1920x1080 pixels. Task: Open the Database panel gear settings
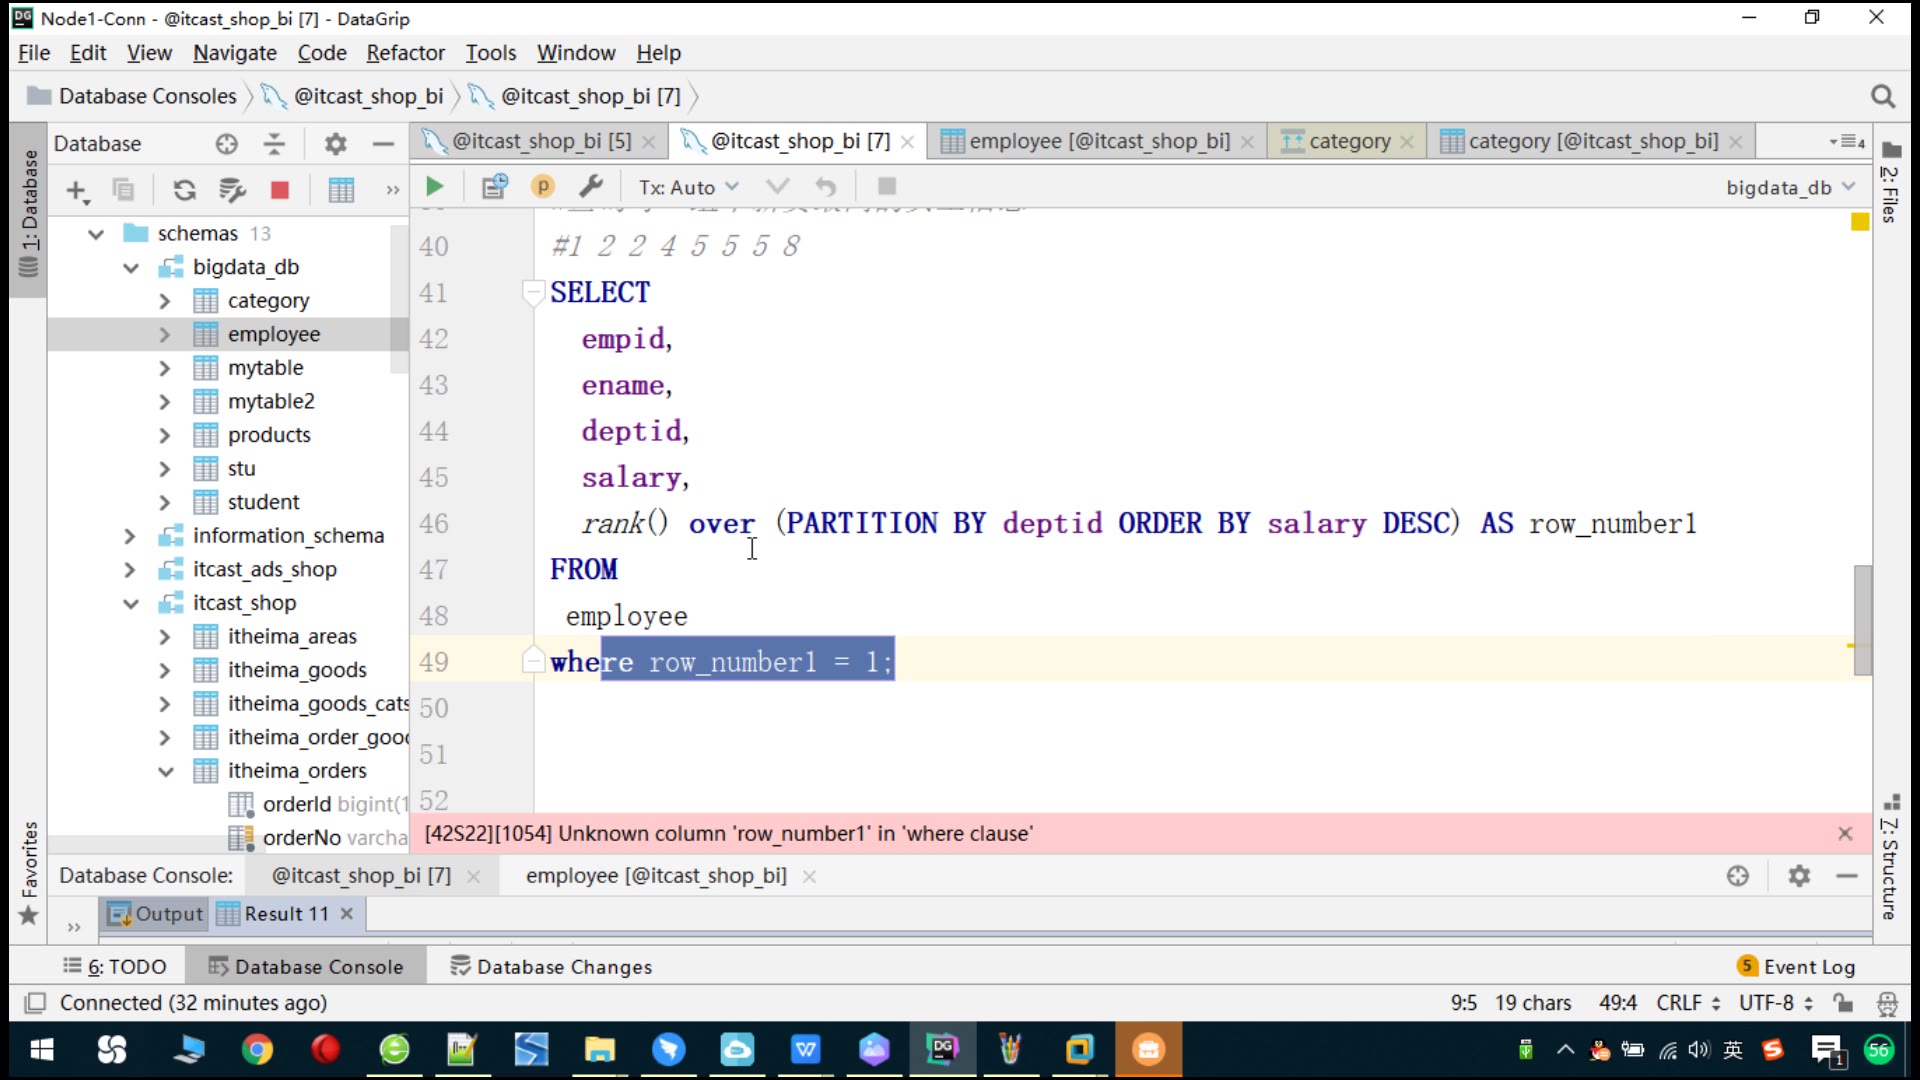click(335, 144)
